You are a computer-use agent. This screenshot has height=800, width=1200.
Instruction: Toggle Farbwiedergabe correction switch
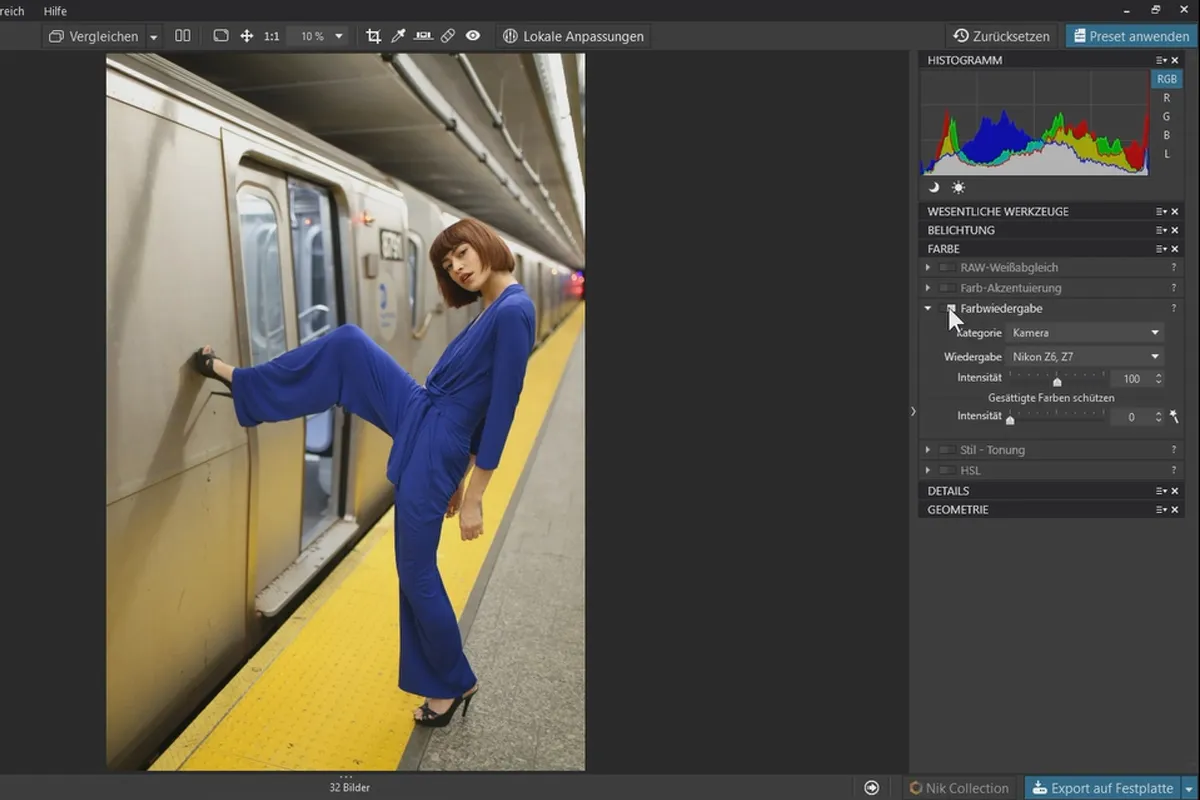coord(949,309)
